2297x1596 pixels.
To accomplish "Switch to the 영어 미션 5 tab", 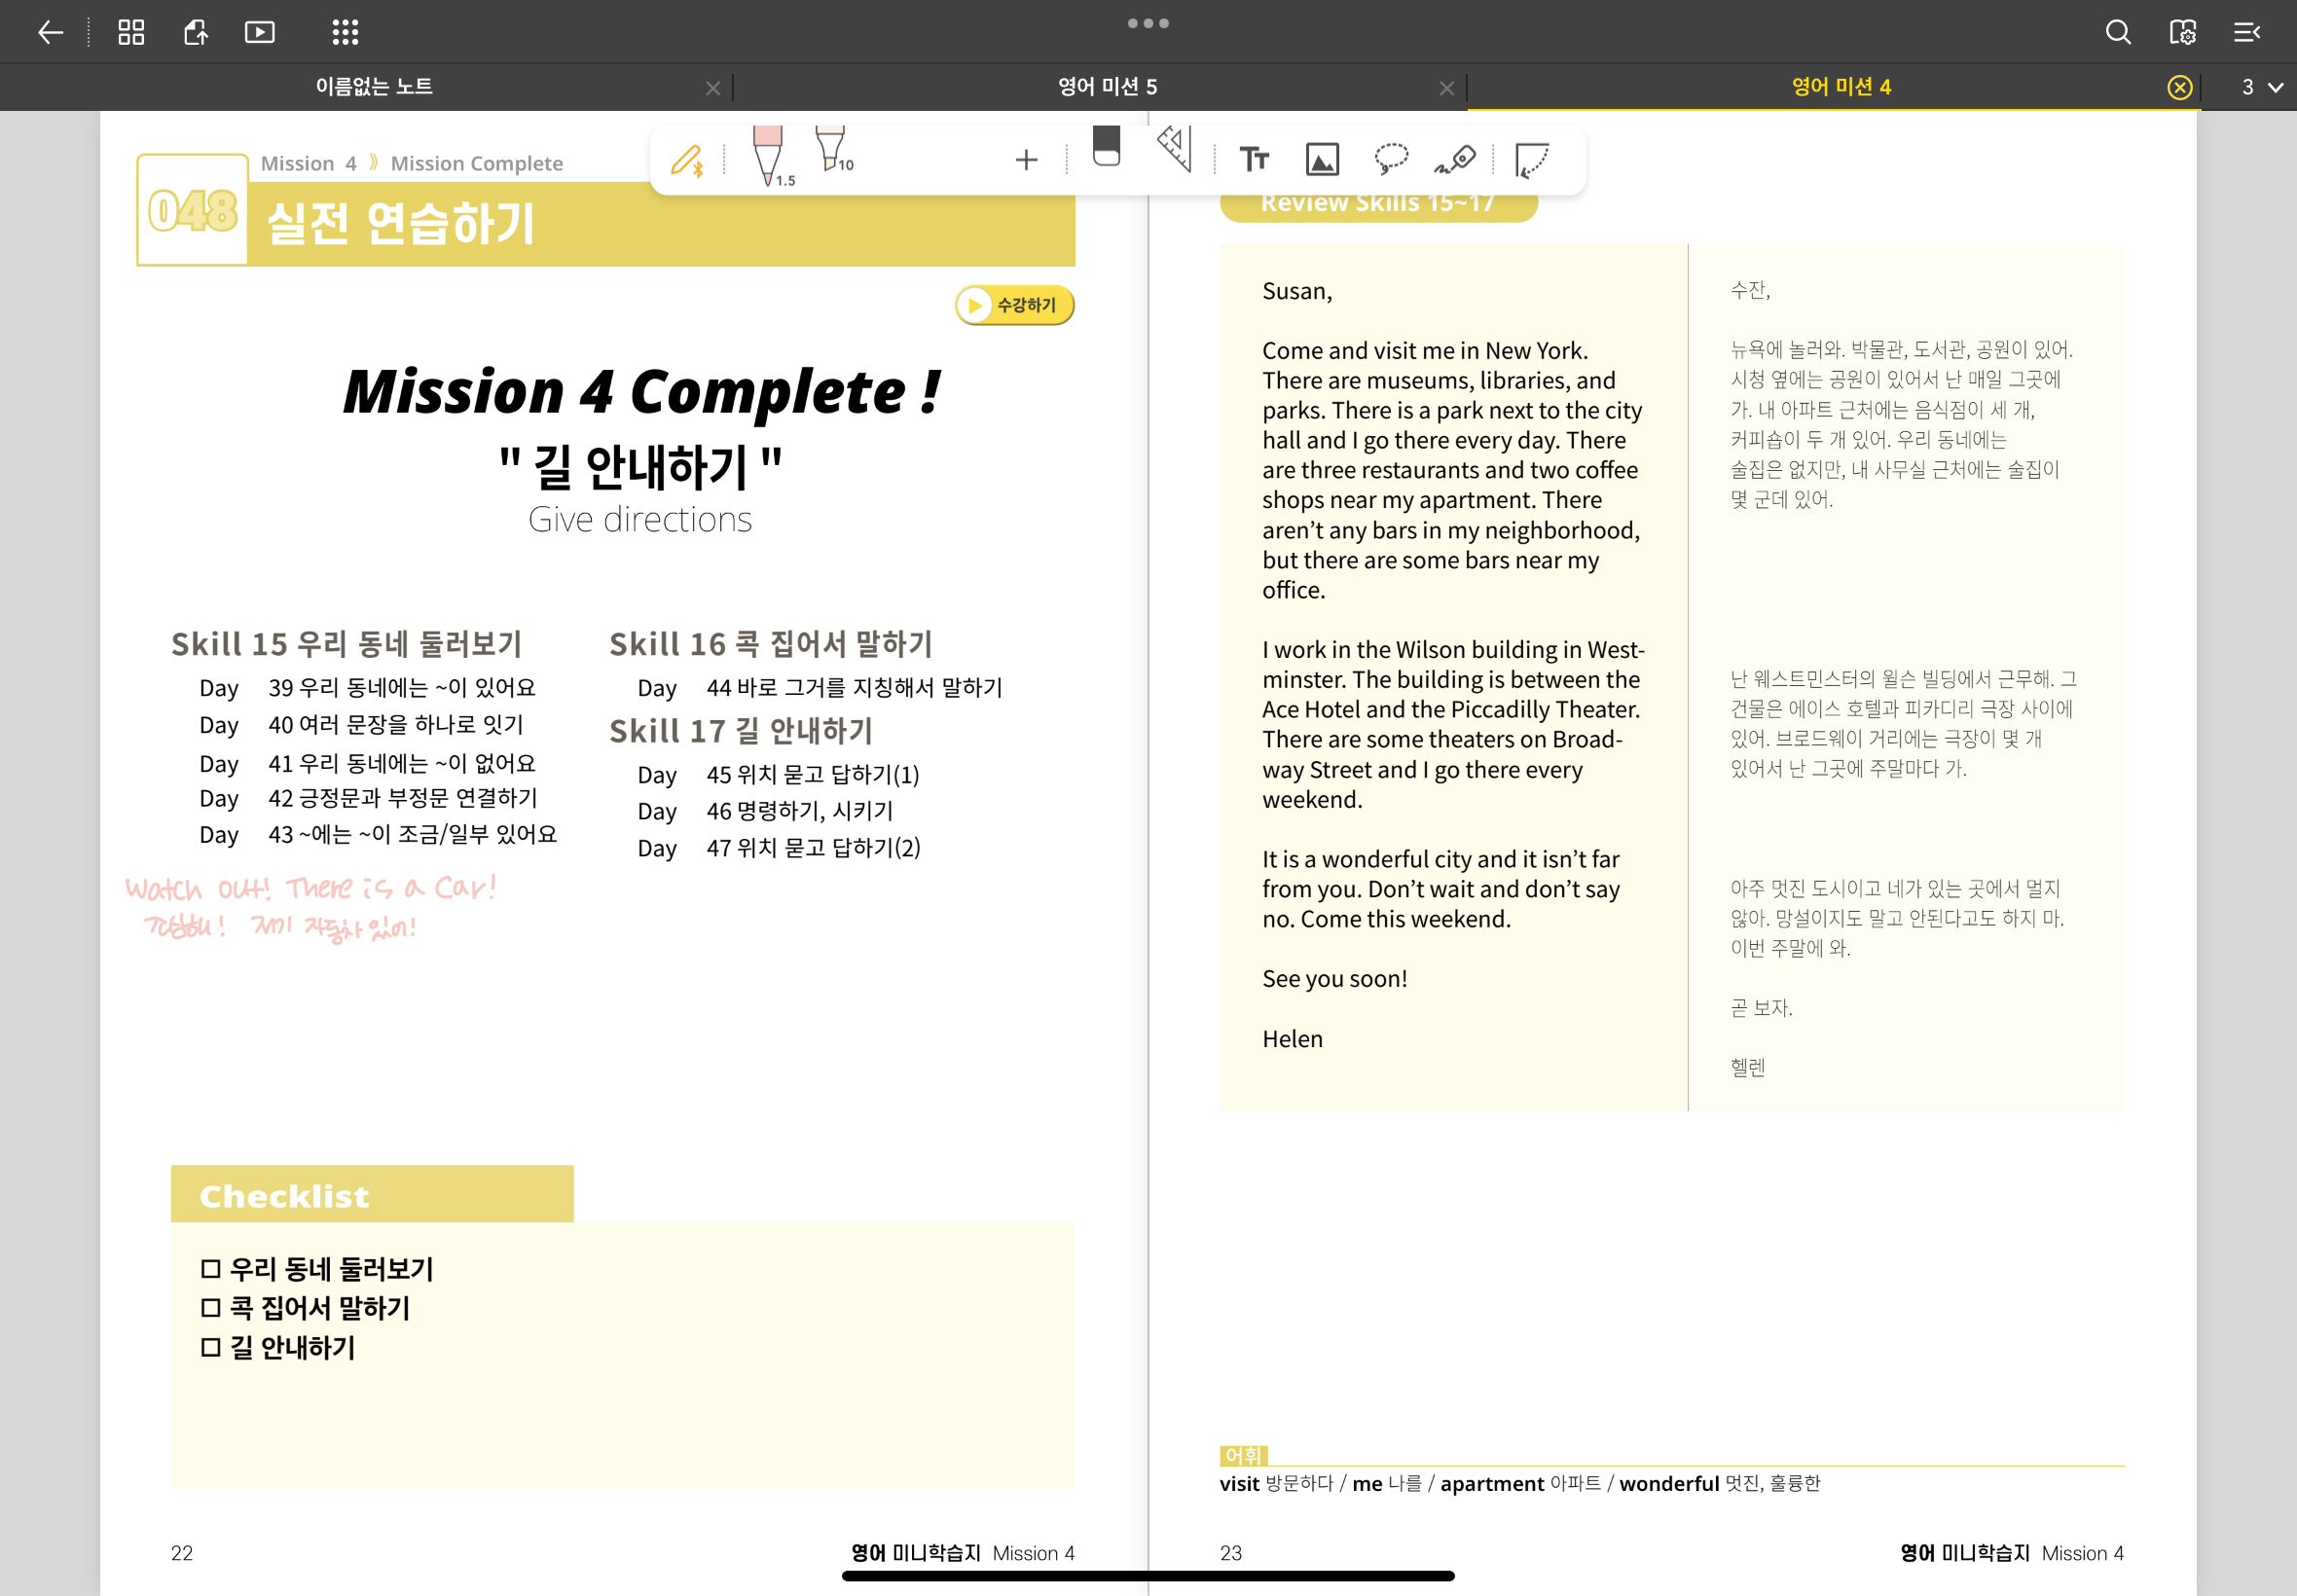I will (x=1107, y=87).
